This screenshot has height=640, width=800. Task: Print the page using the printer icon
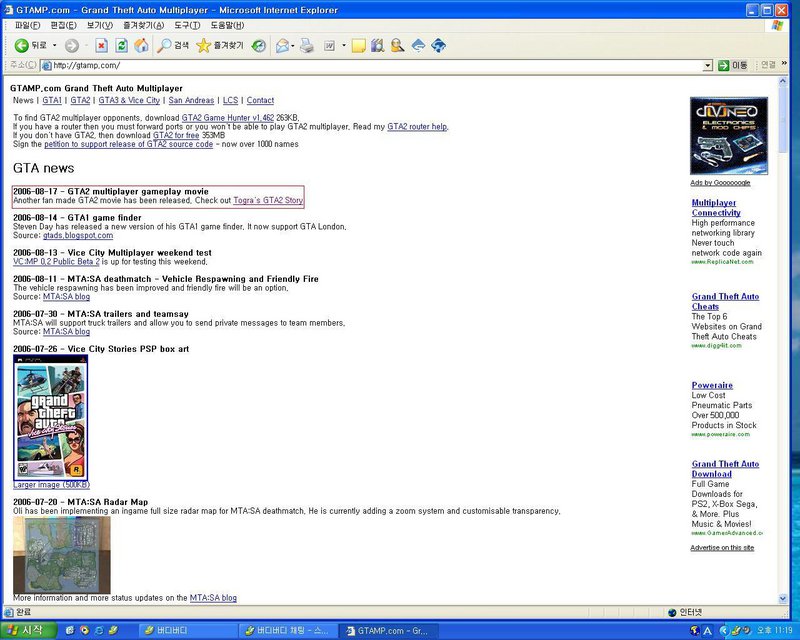tap(307, 46)
